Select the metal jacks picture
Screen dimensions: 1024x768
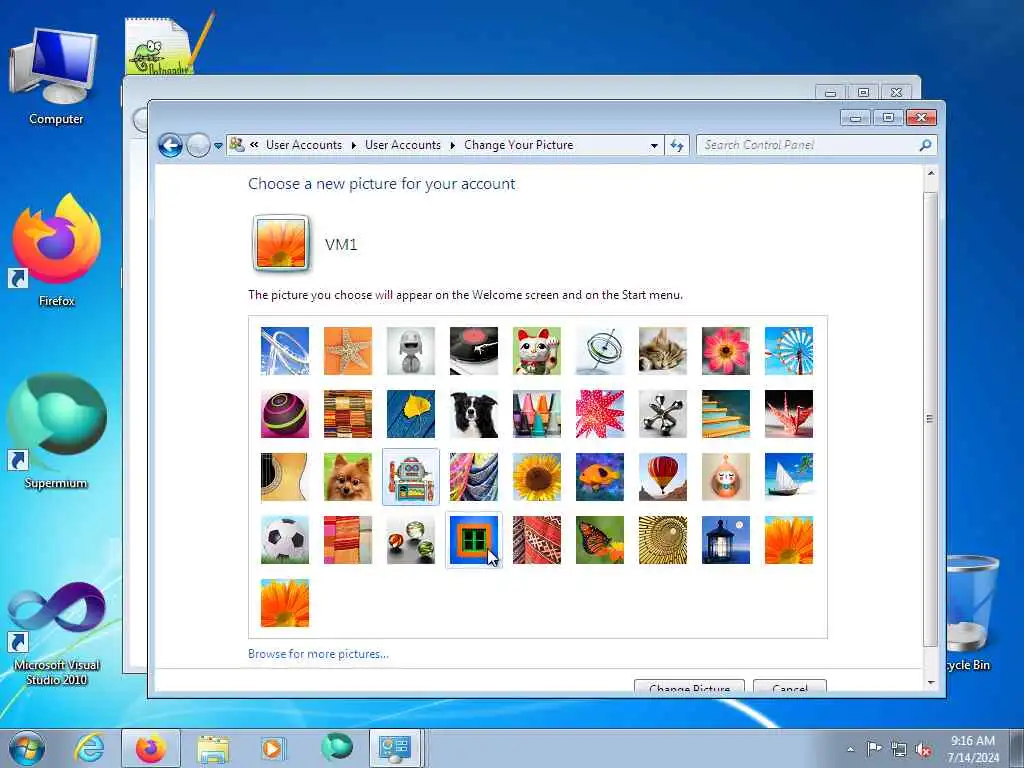pos(663,414)
